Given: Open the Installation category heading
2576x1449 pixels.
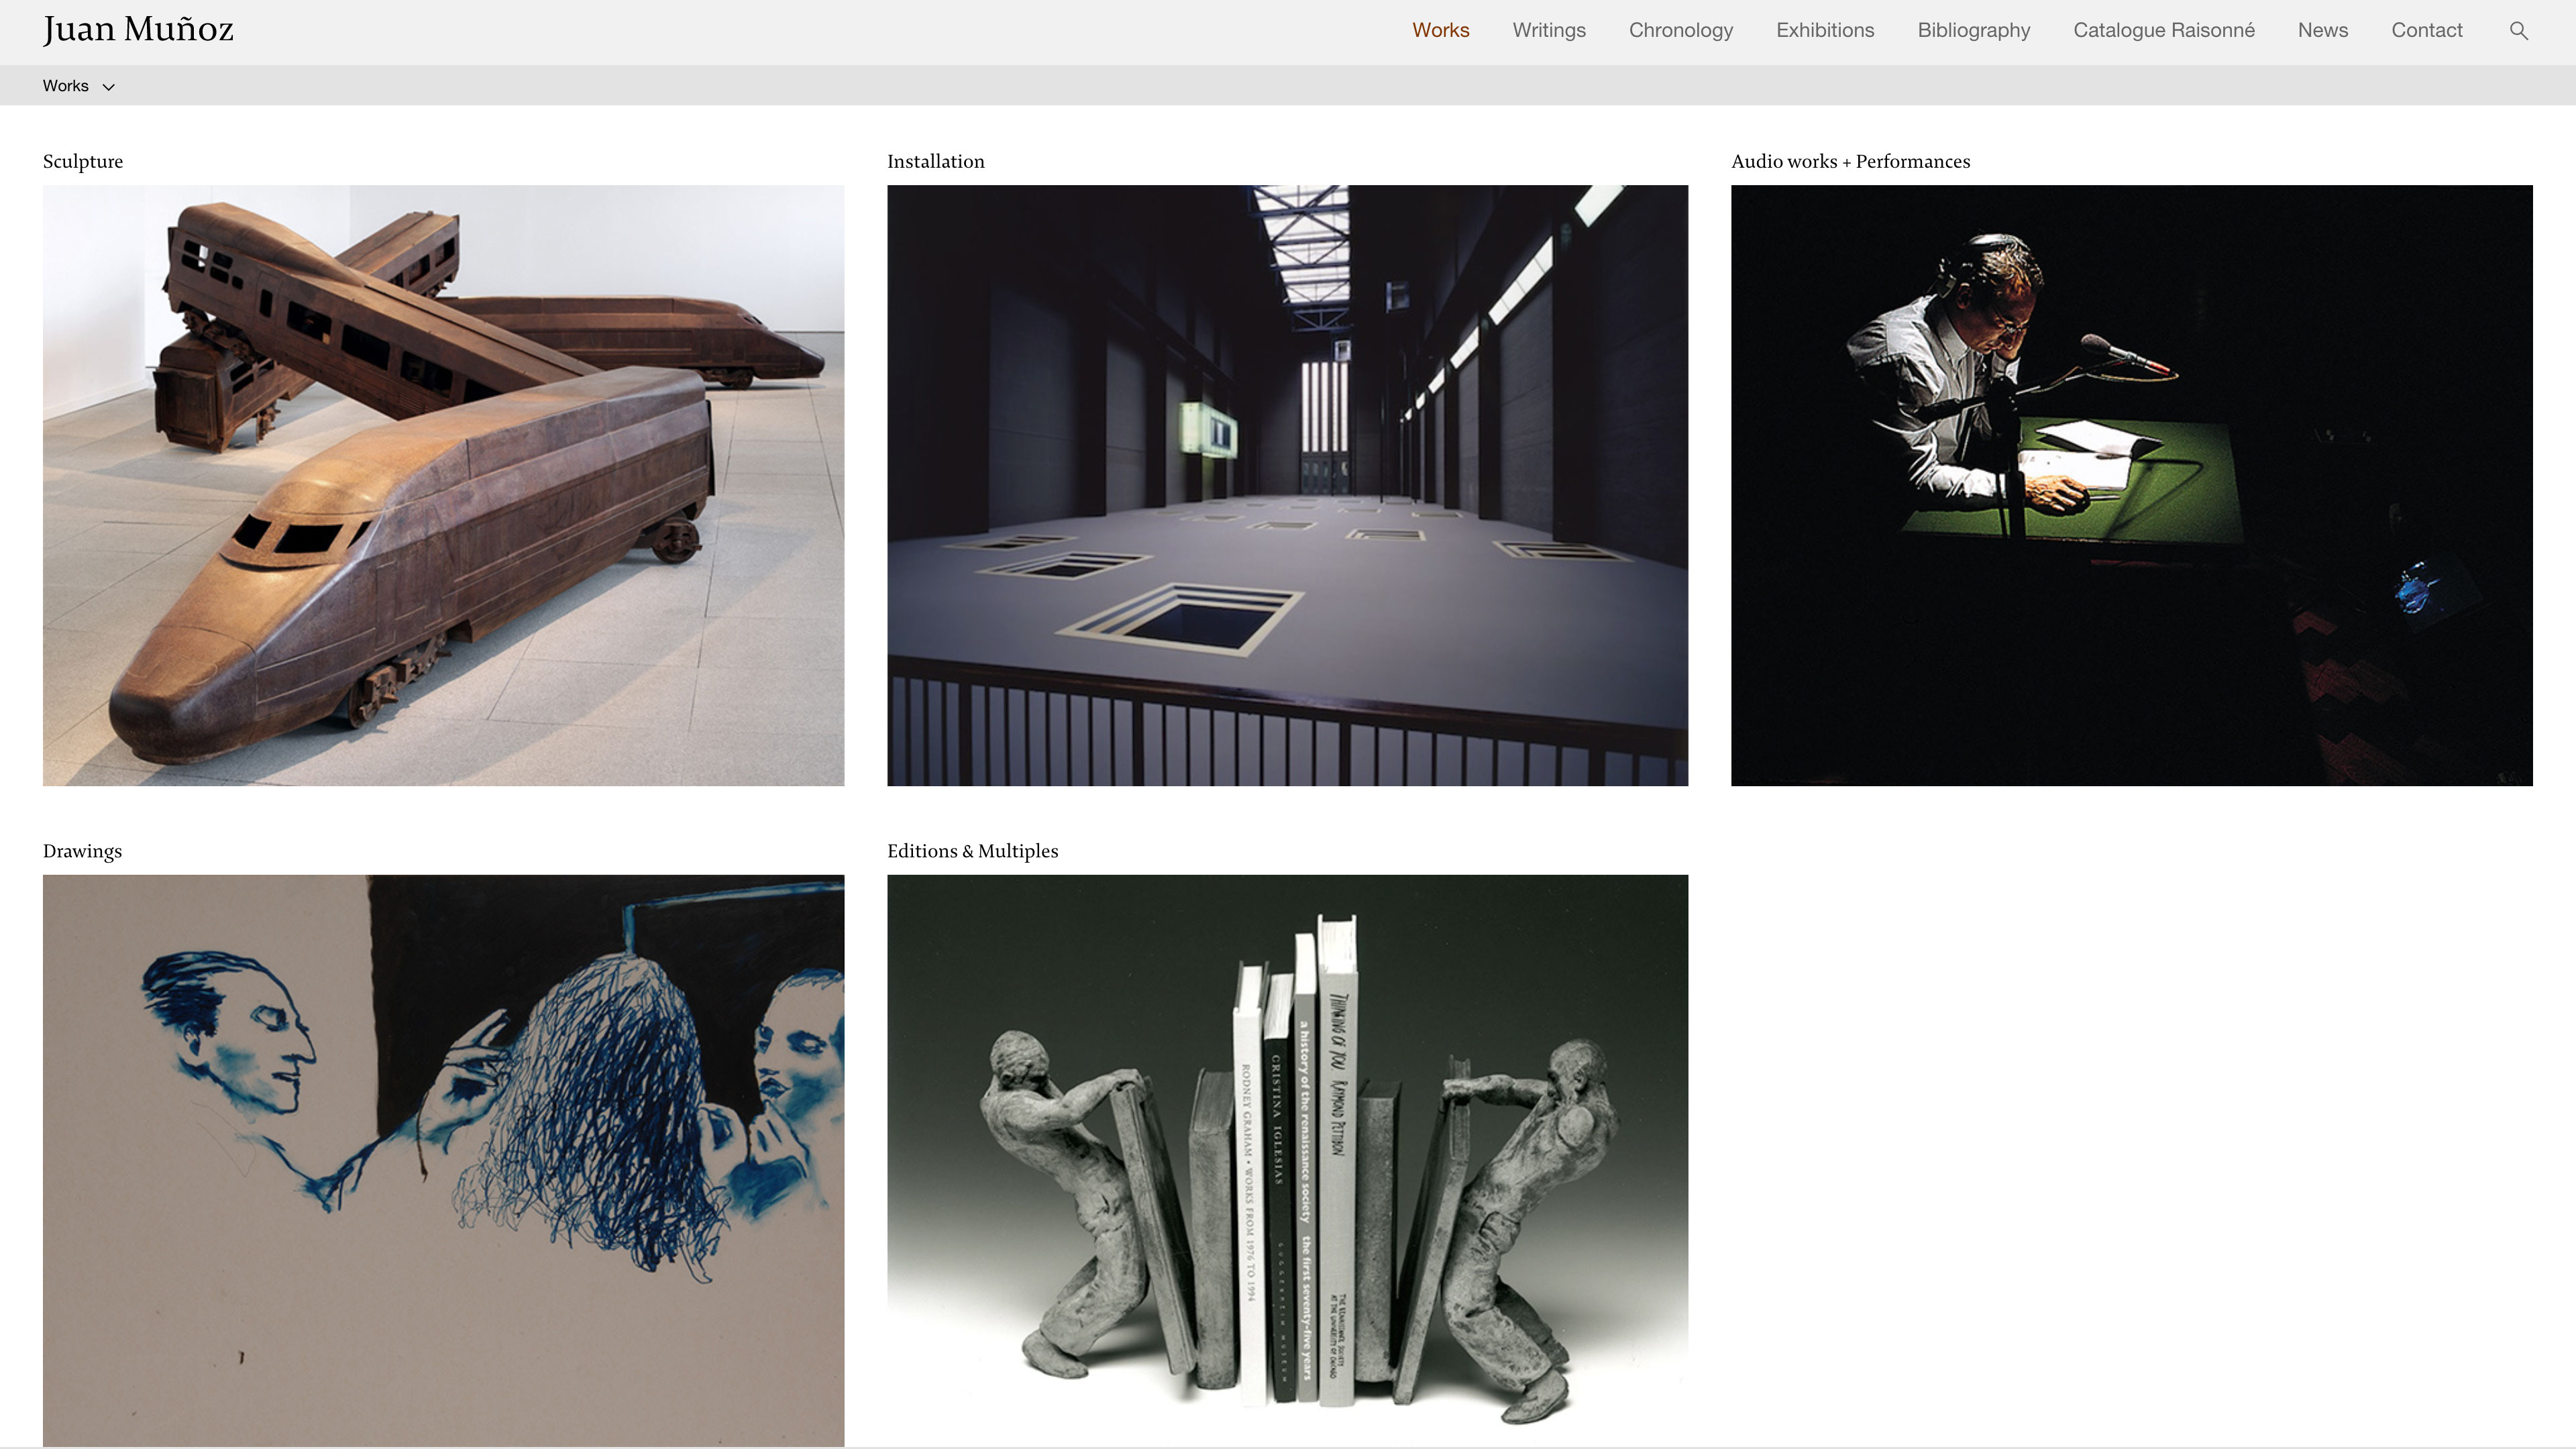Looking at the screenshot, I should pos(935,162).
